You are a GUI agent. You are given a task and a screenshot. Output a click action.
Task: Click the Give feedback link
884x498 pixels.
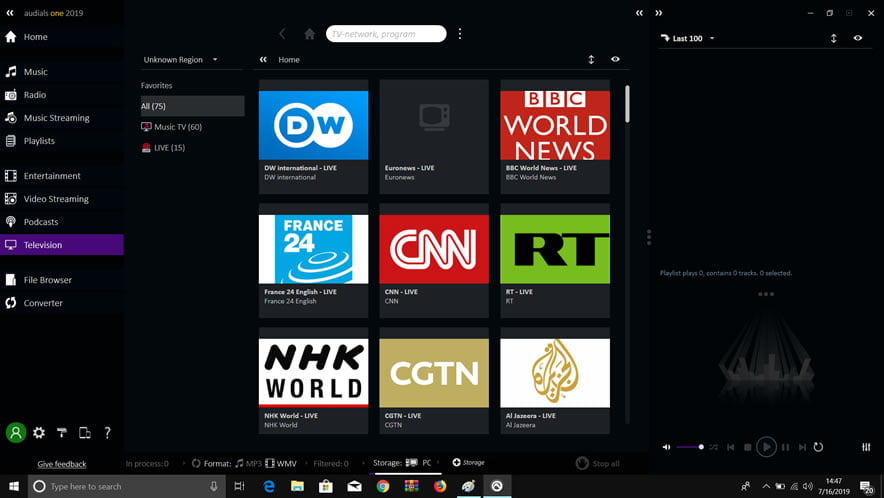click(62, 464)
